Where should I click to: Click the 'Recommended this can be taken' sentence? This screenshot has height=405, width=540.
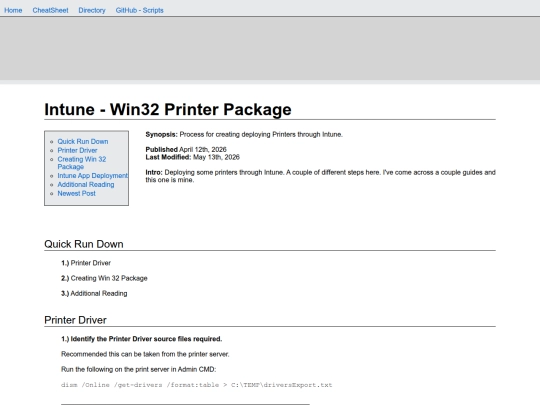click(145, 354)
